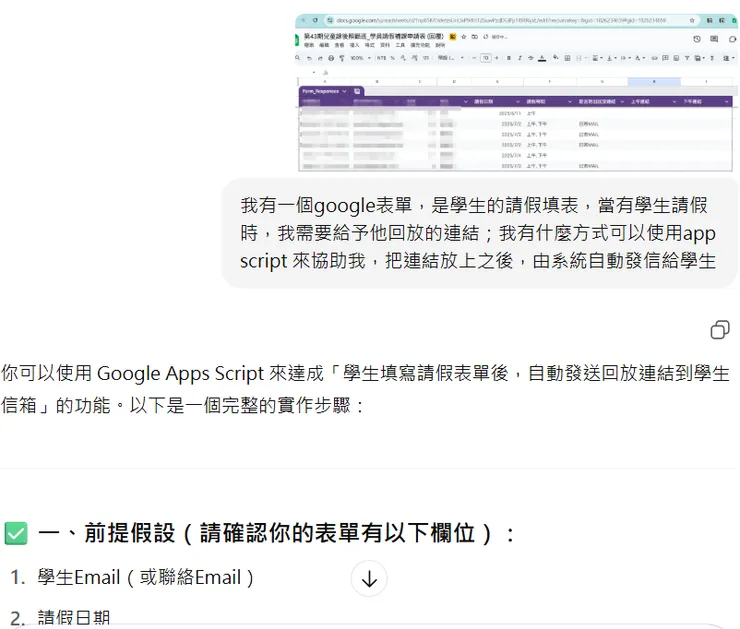Click list item 請假日期

click(73, 617)
